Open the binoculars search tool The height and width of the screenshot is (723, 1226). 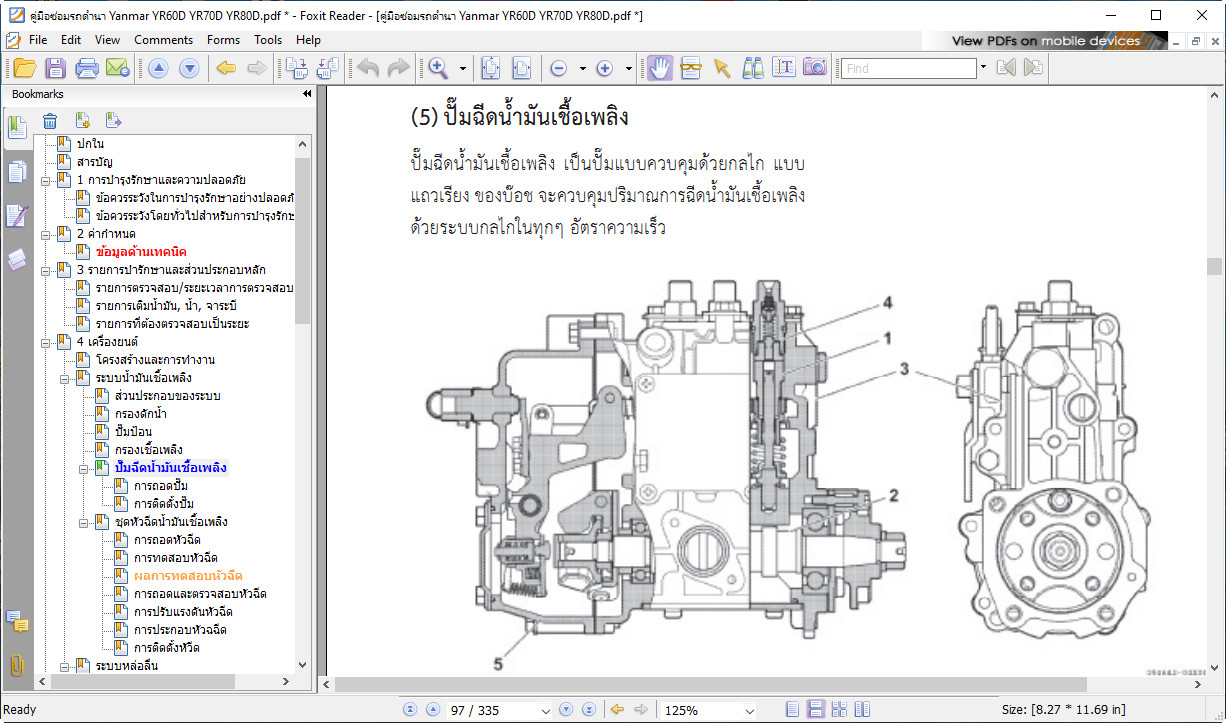pos(753,68)
